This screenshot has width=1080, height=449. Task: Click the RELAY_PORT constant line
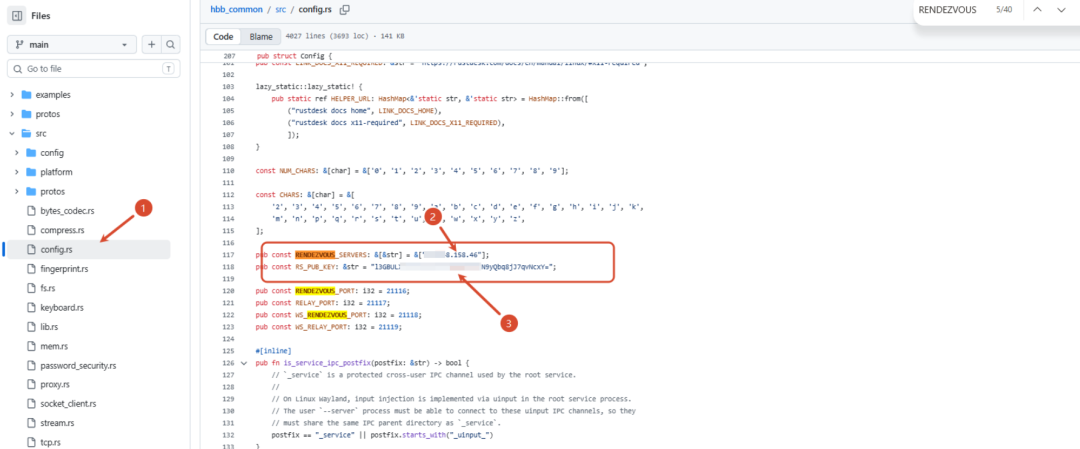click(x=323, y=302)
